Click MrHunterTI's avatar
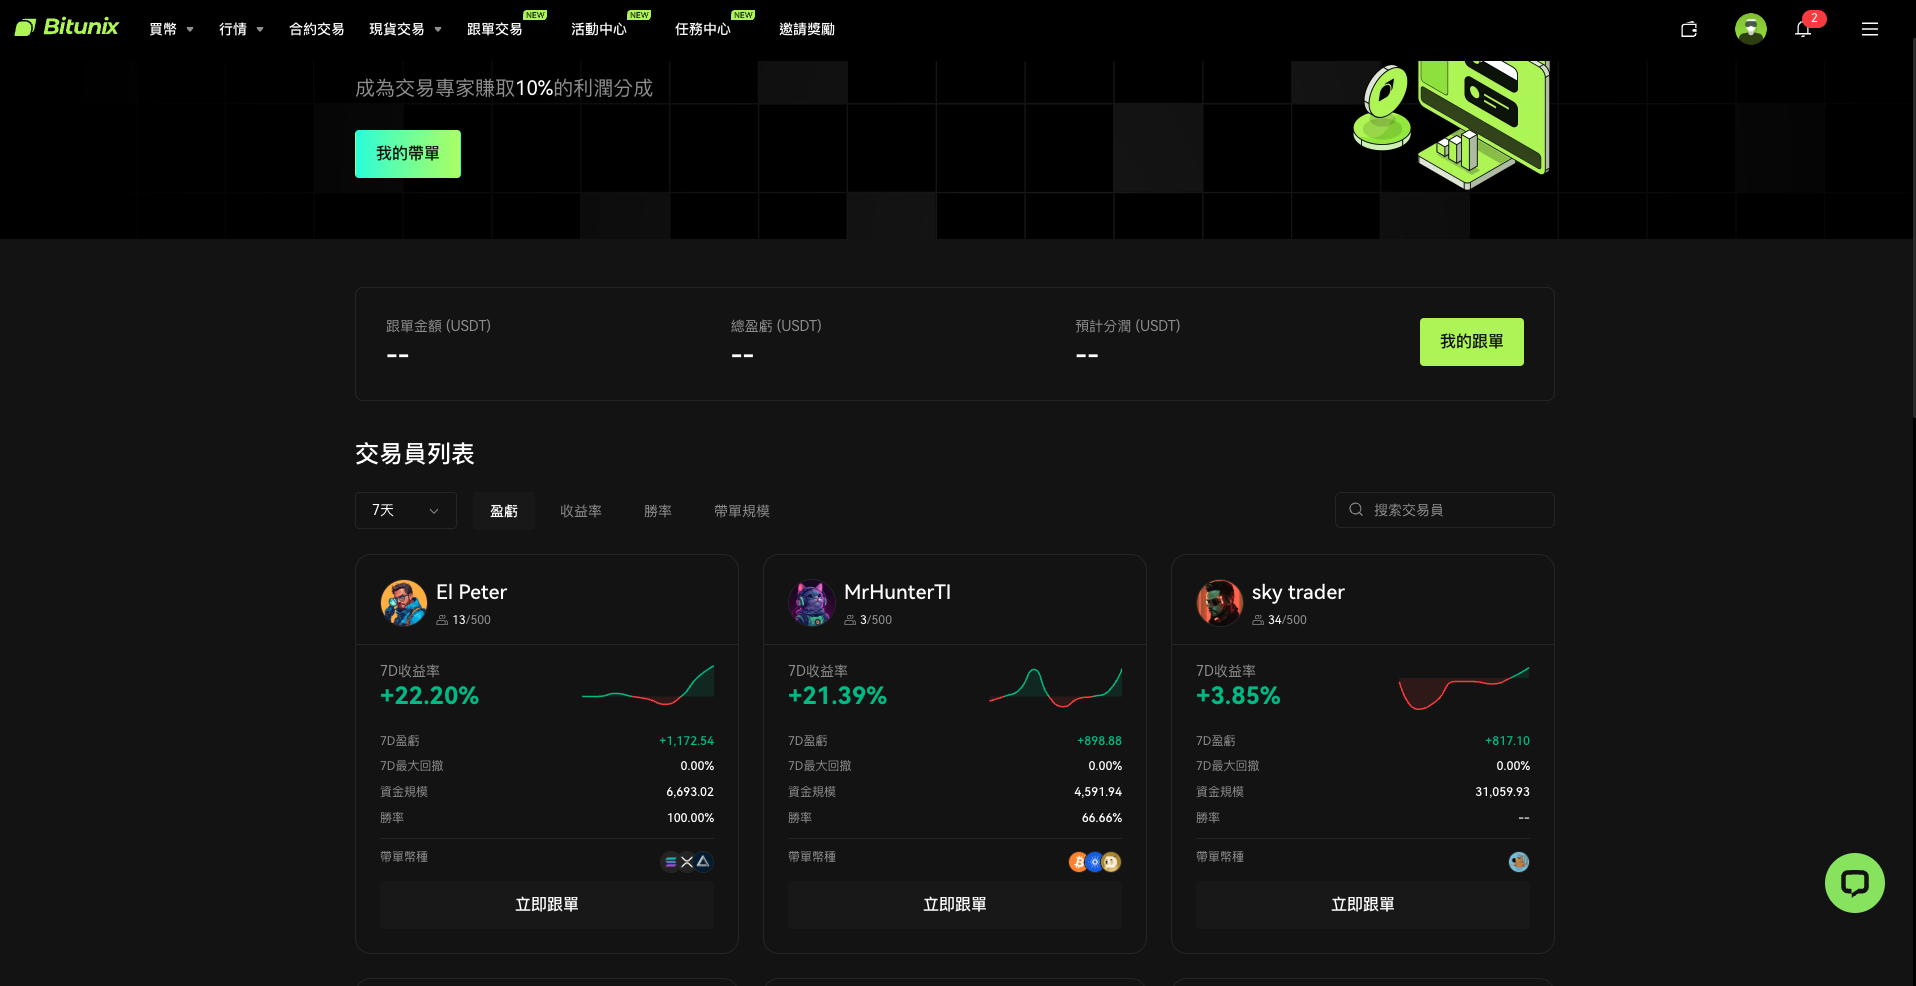Viewport: 1916px width, 986px height. (x=812, y=603)
